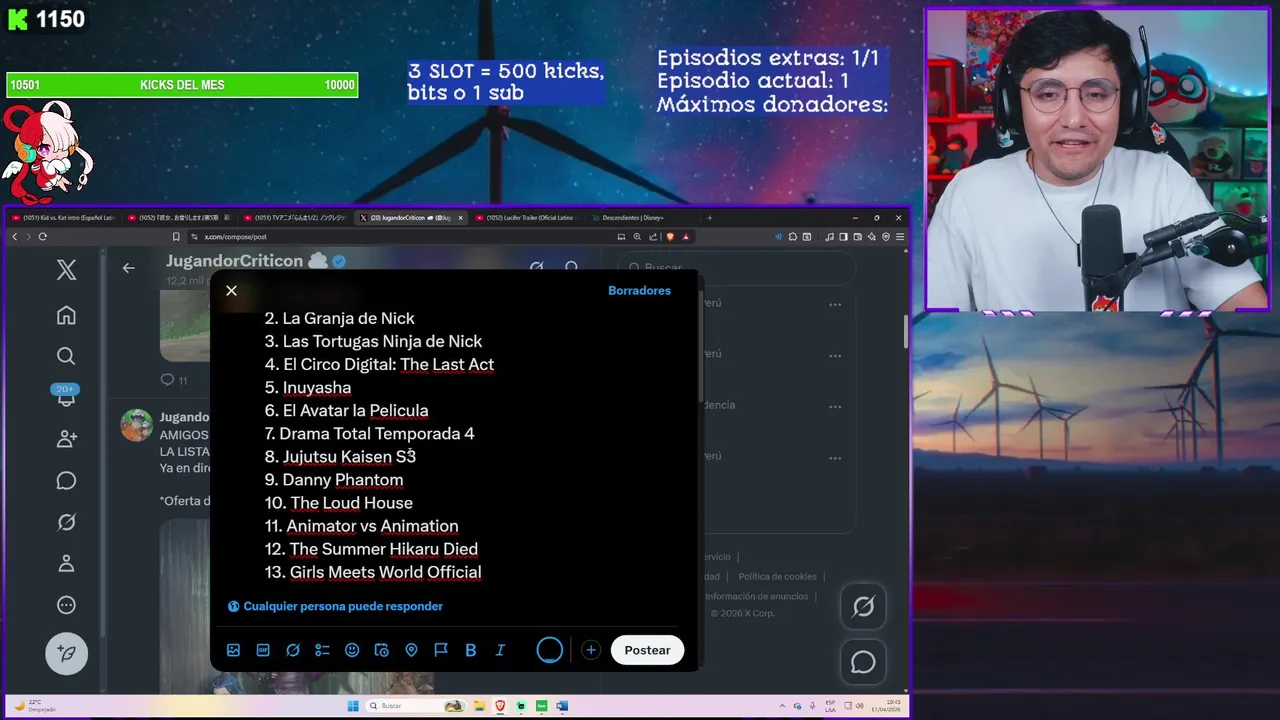Open Grok in X sidebar
The height and width of the screenshot is (720, 1280).
click(66, 522)
